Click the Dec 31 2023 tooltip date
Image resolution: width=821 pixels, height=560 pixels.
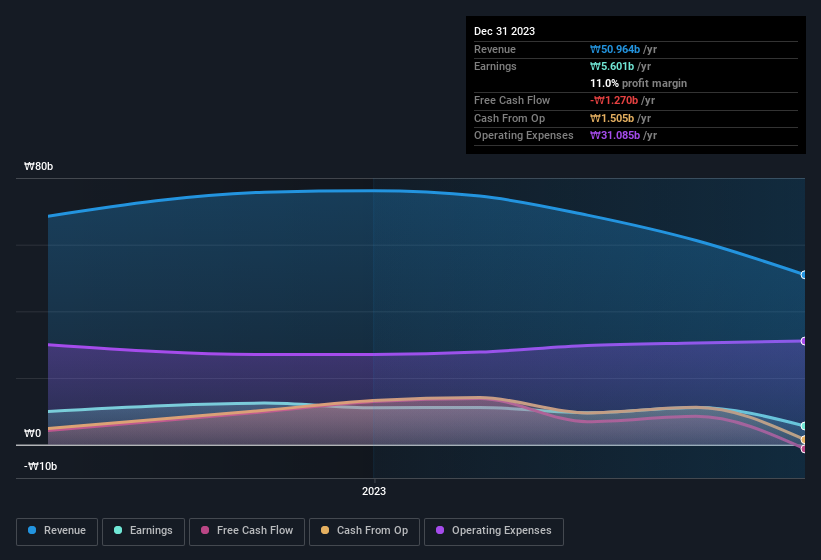pyautogui.click(x=504, y=31)
